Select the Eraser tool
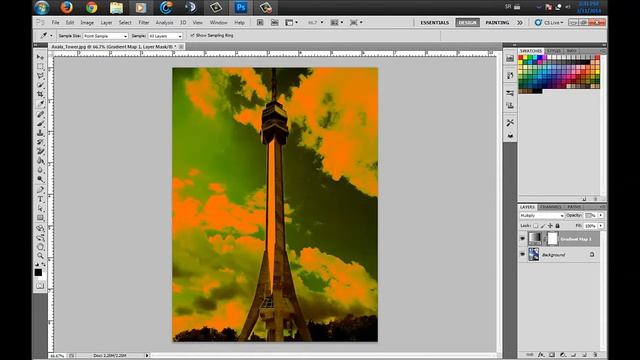This screenshot has width=640, height=360. 40,151
